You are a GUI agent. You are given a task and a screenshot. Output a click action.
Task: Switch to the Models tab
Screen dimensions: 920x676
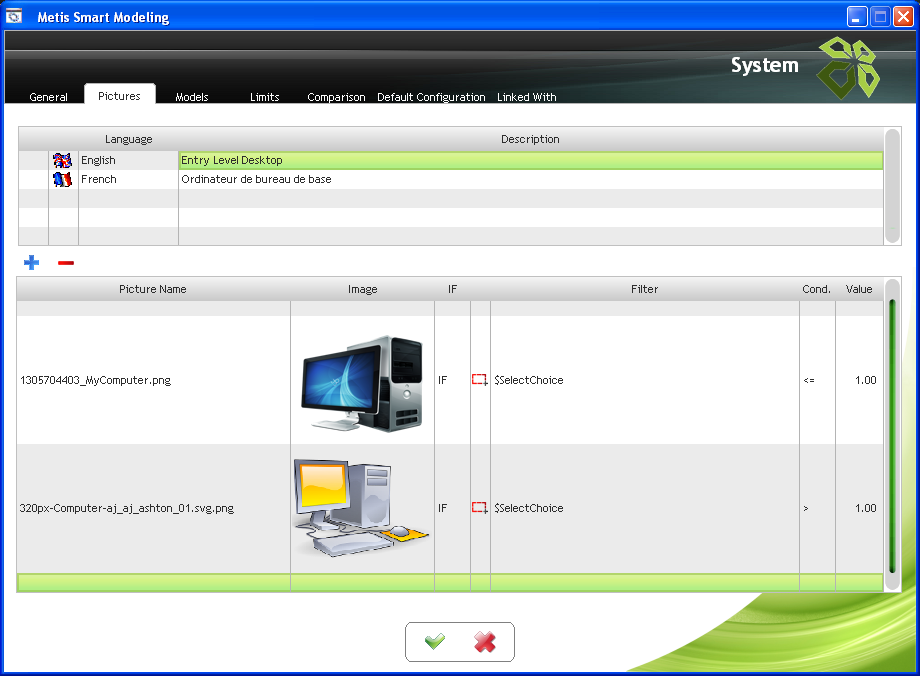coord(192,97)
